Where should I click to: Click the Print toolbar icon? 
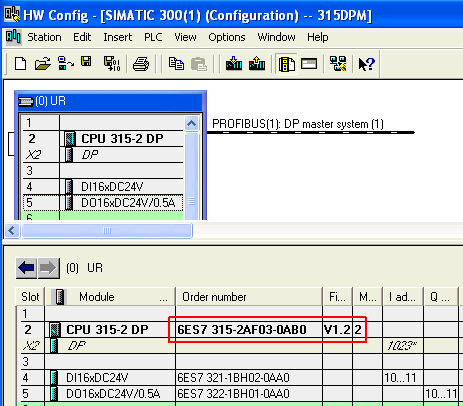click(141, 64)
